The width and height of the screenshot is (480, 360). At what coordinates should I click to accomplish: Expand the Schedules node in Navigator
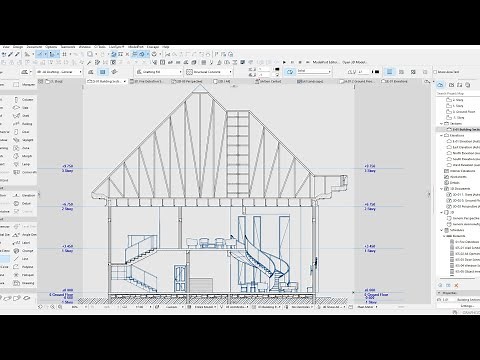coord(441,230)
